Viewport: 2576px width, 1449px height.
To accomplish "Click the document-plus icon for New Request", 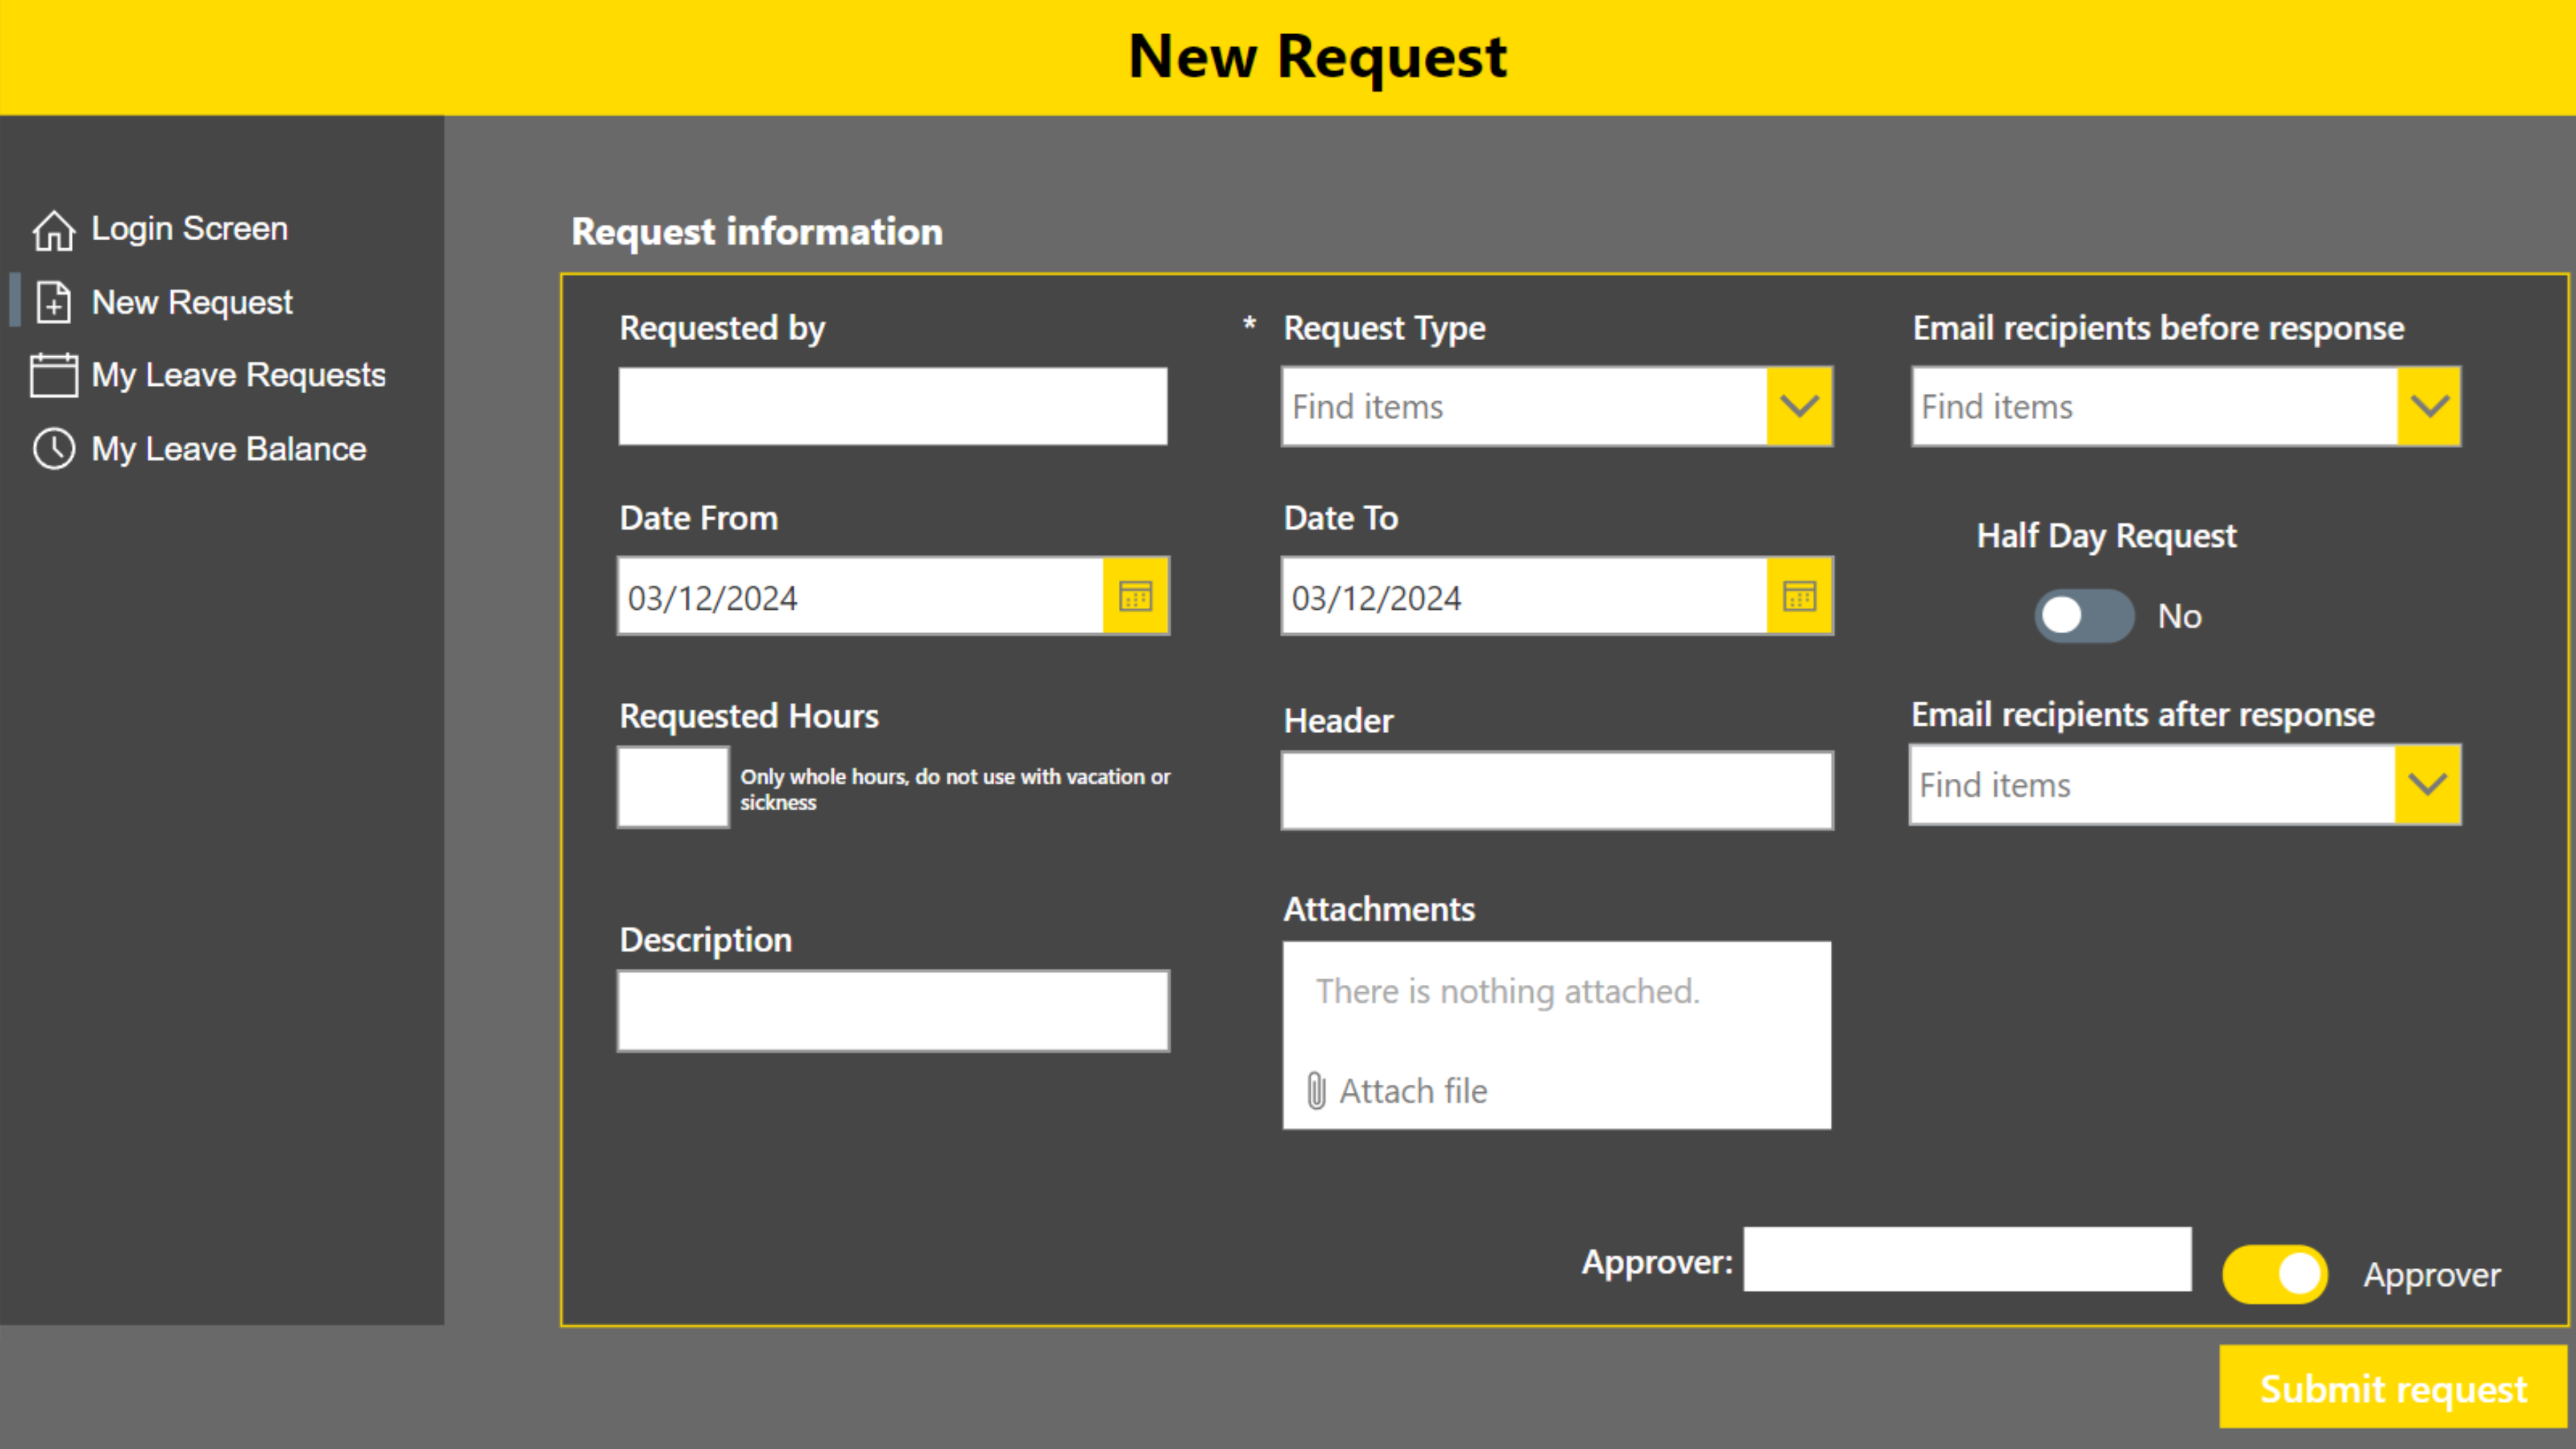I will (x=53, y=302).
